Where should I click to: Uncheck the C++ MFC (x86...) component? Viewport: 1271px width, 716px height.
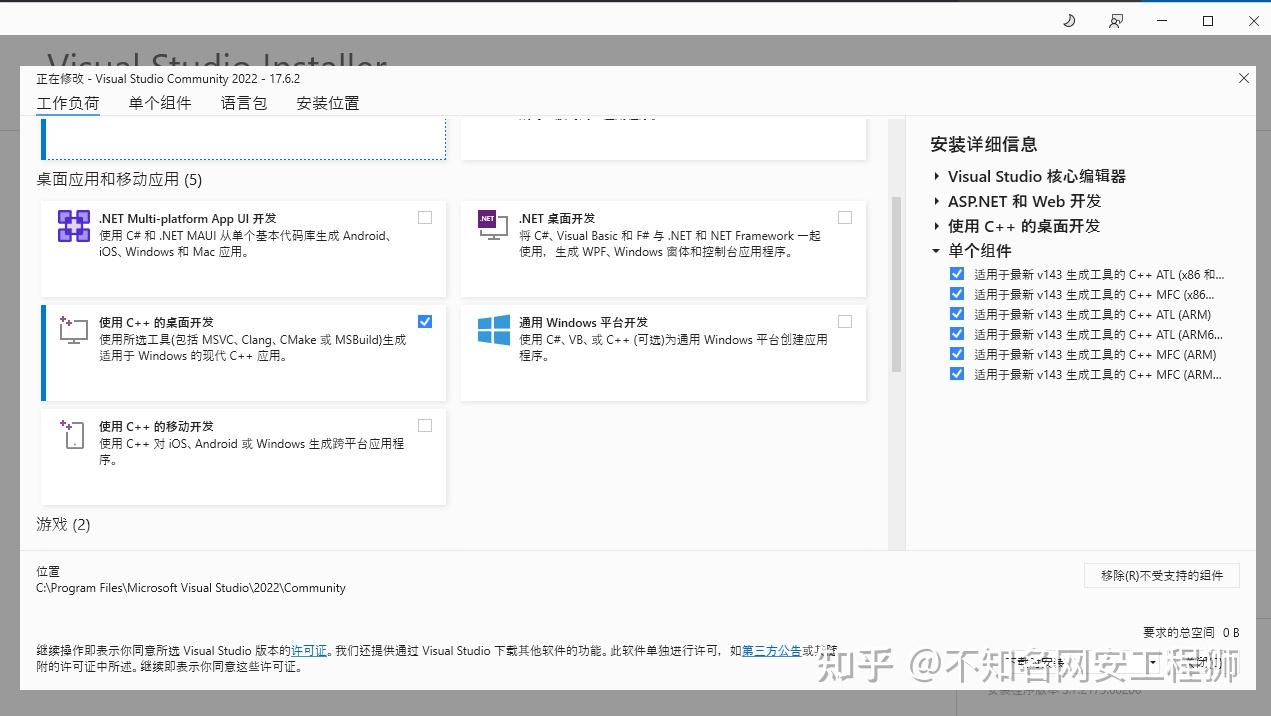coord(957,294)
